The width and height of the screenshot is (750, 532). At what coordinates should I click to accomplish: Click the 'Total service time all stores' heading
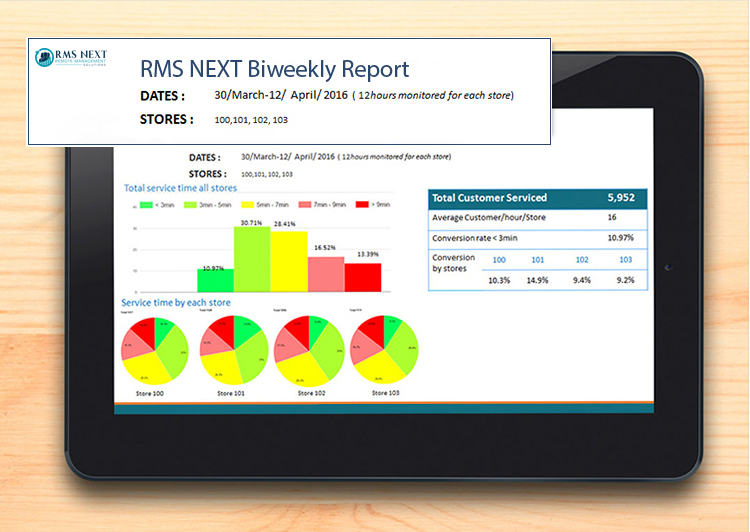click(x=180, y=188)
